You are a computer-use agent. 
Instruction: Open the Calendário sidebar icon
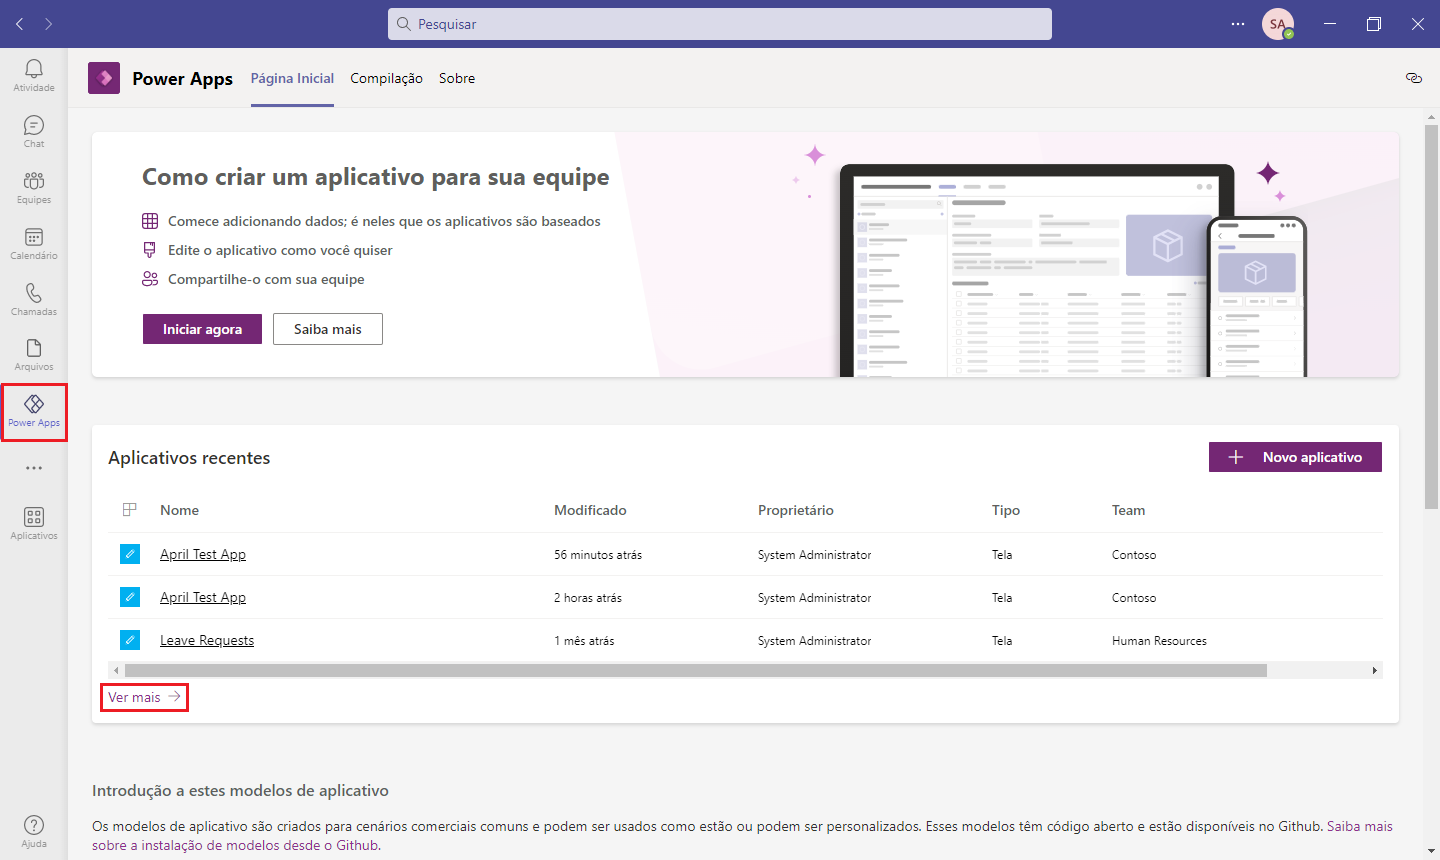click(33, 242)
